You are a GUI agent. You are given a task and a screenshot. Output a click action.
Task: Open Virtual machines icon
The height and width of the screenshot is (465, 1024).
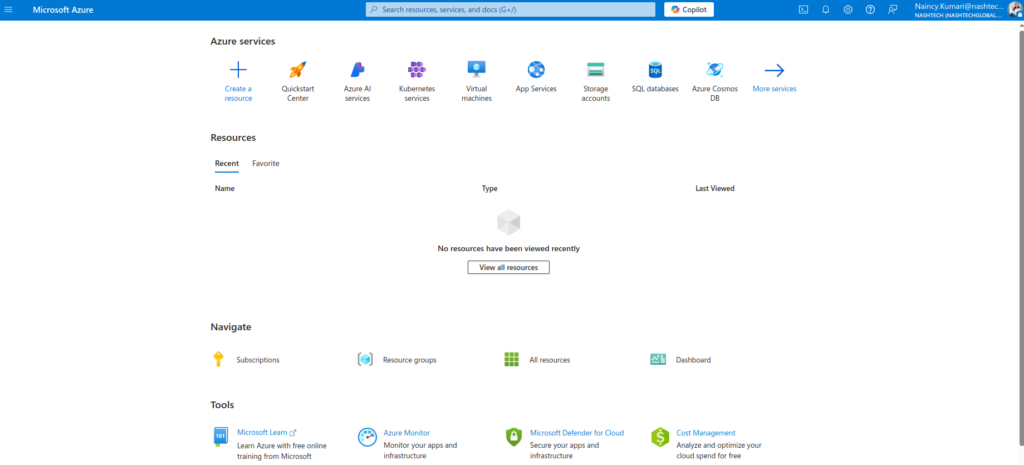[476, 69]
